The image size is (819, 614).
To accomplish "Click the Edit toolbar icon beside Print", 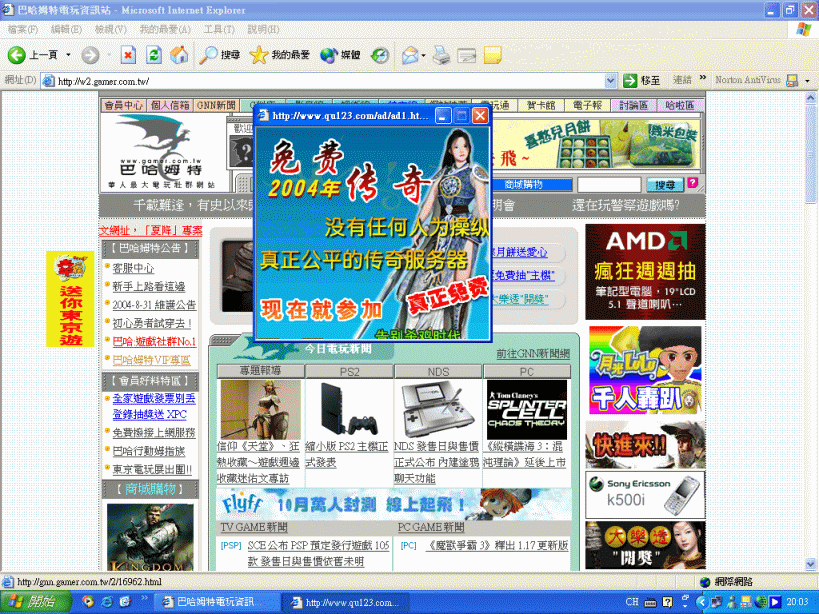I will (x=466, y=55).
